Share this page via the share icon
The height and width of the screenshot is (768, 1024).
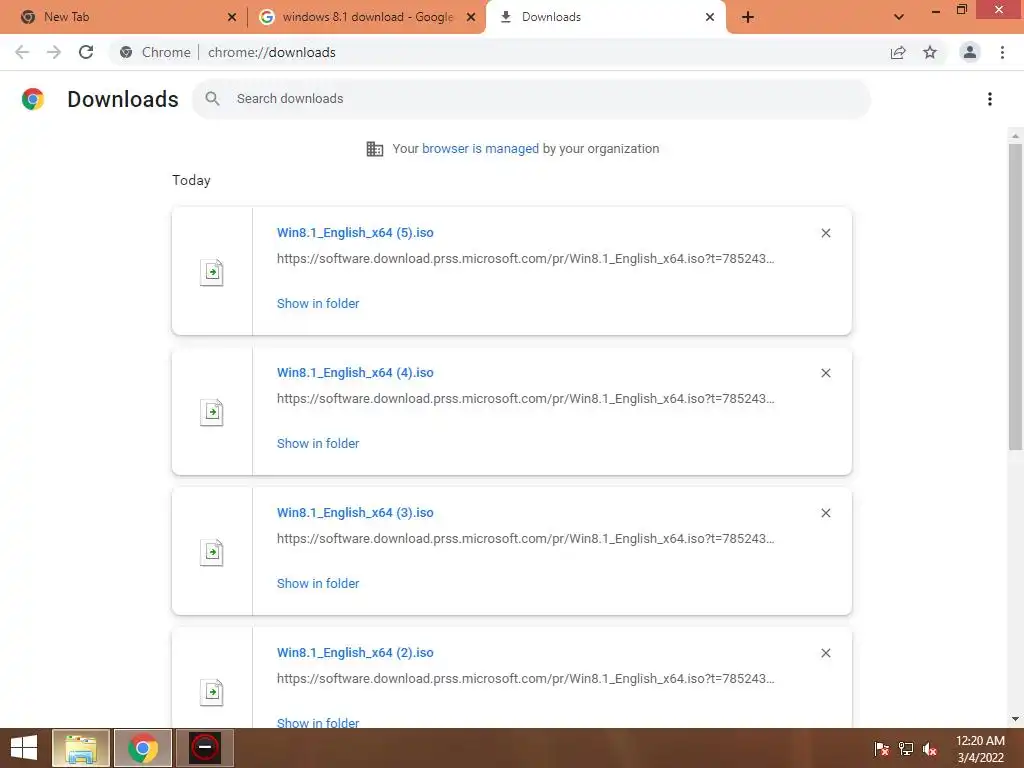tap(898, 52)
